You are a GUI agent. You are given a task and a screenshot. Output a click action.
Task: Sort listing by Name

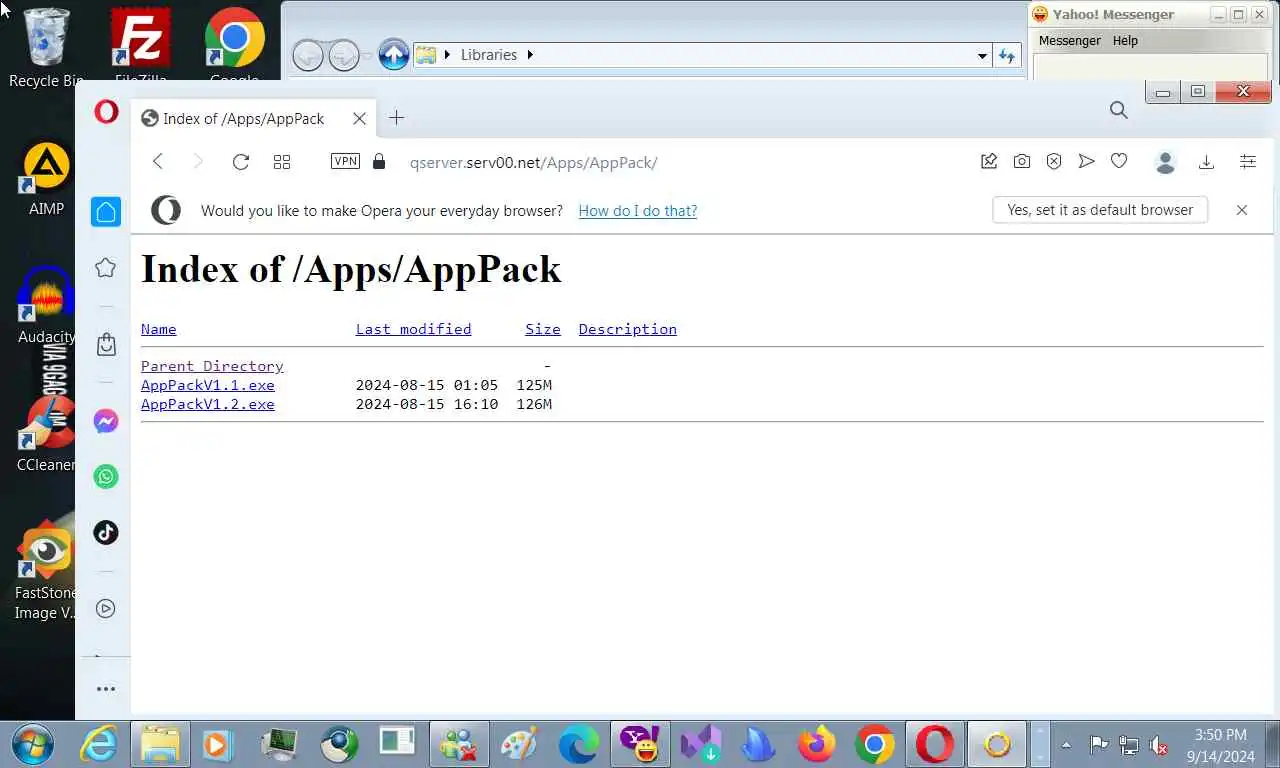pos(158,329)
